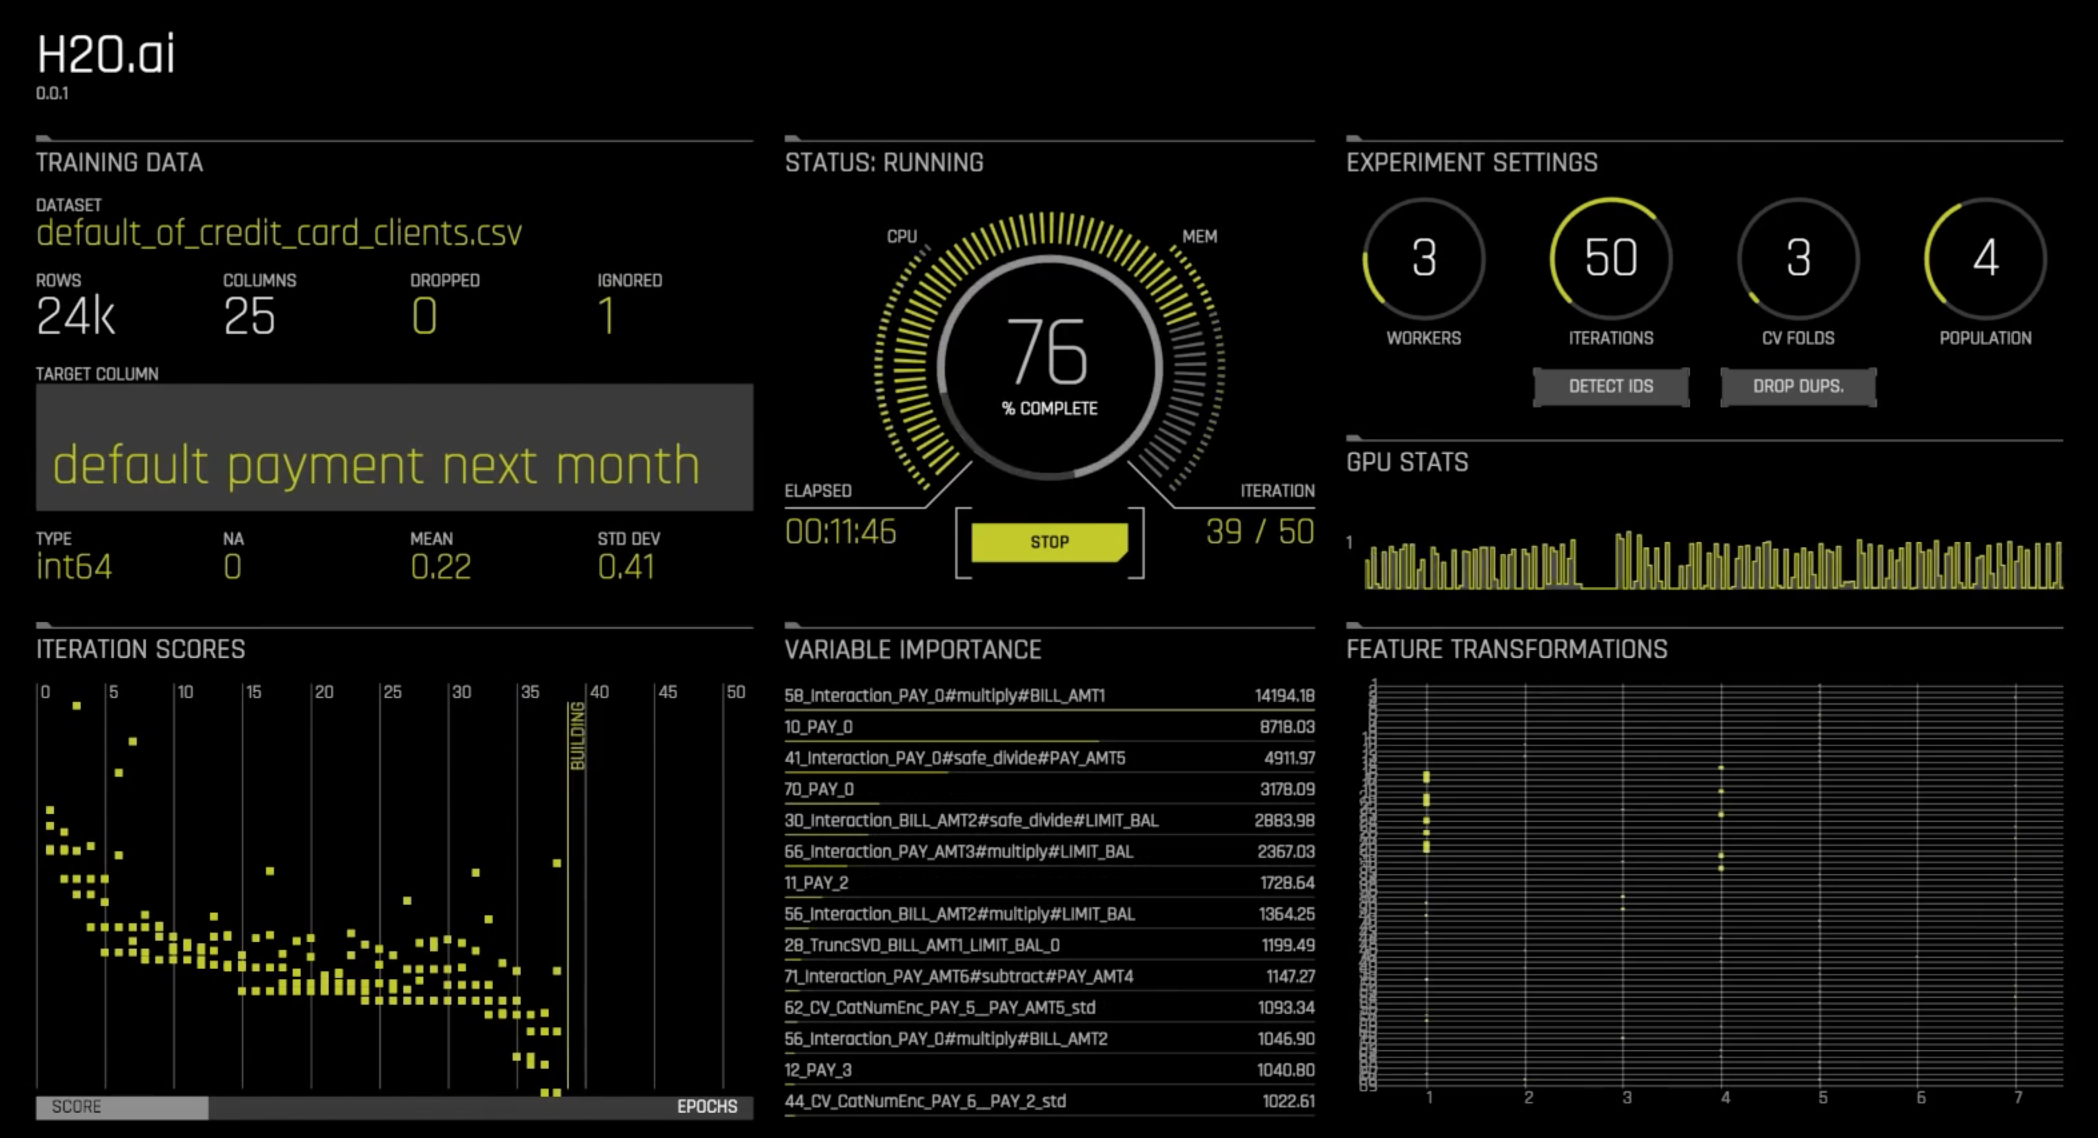Stop the running experiment
Screen dimensions: 2098x1138
(1049, 542)
